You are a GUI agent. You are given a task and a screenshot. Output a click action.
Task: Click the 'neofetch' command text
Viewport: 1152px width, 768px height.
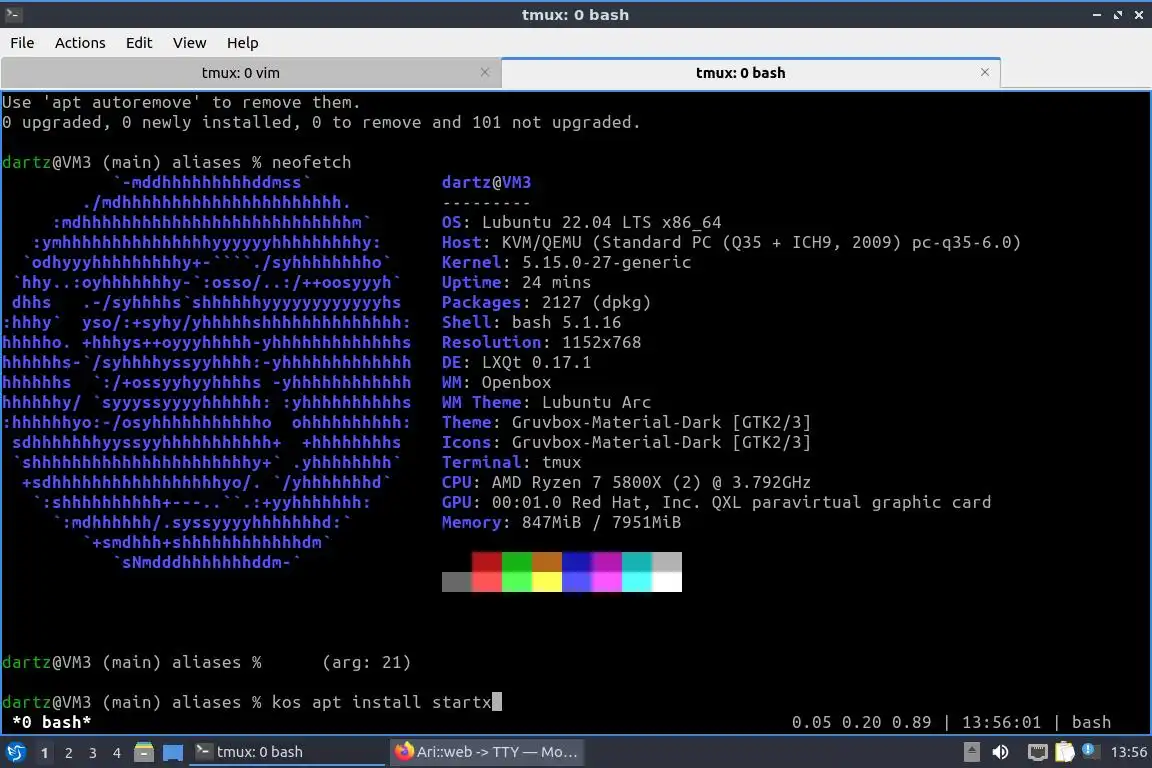(312, 162)
